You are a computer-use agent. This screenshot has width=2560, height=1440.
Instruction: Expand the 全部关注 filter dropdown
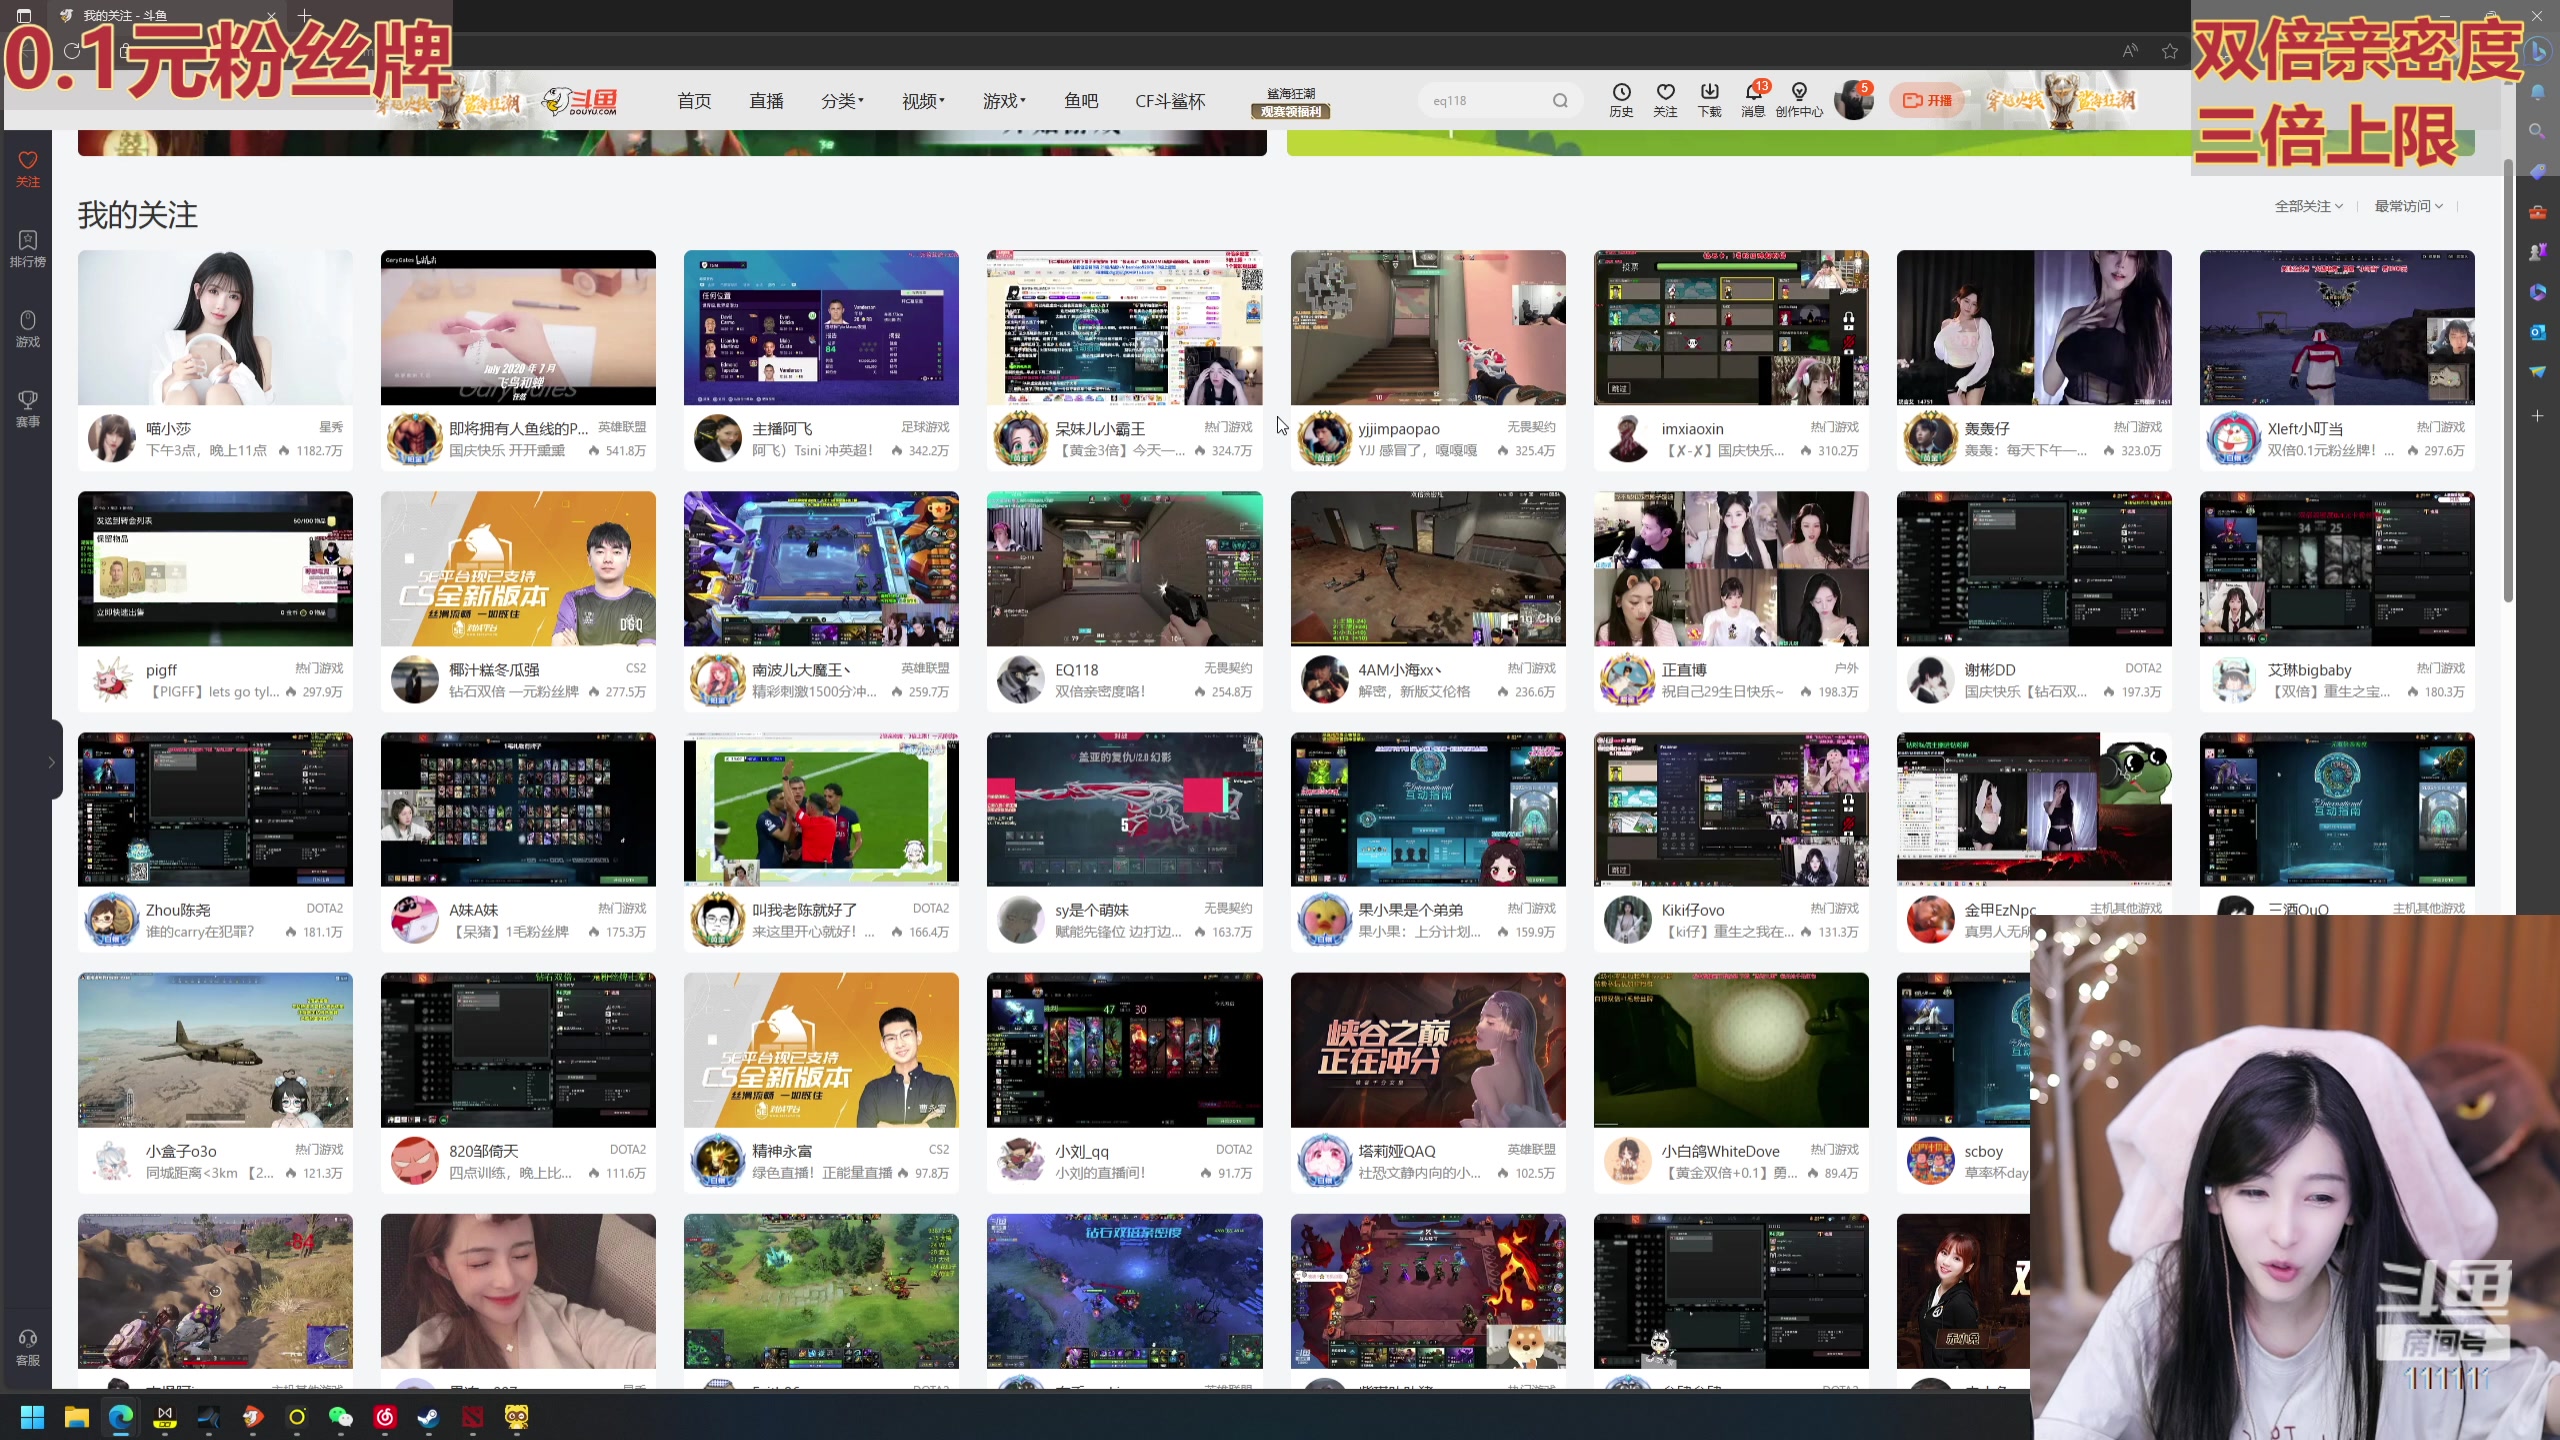click(2308, 206)
